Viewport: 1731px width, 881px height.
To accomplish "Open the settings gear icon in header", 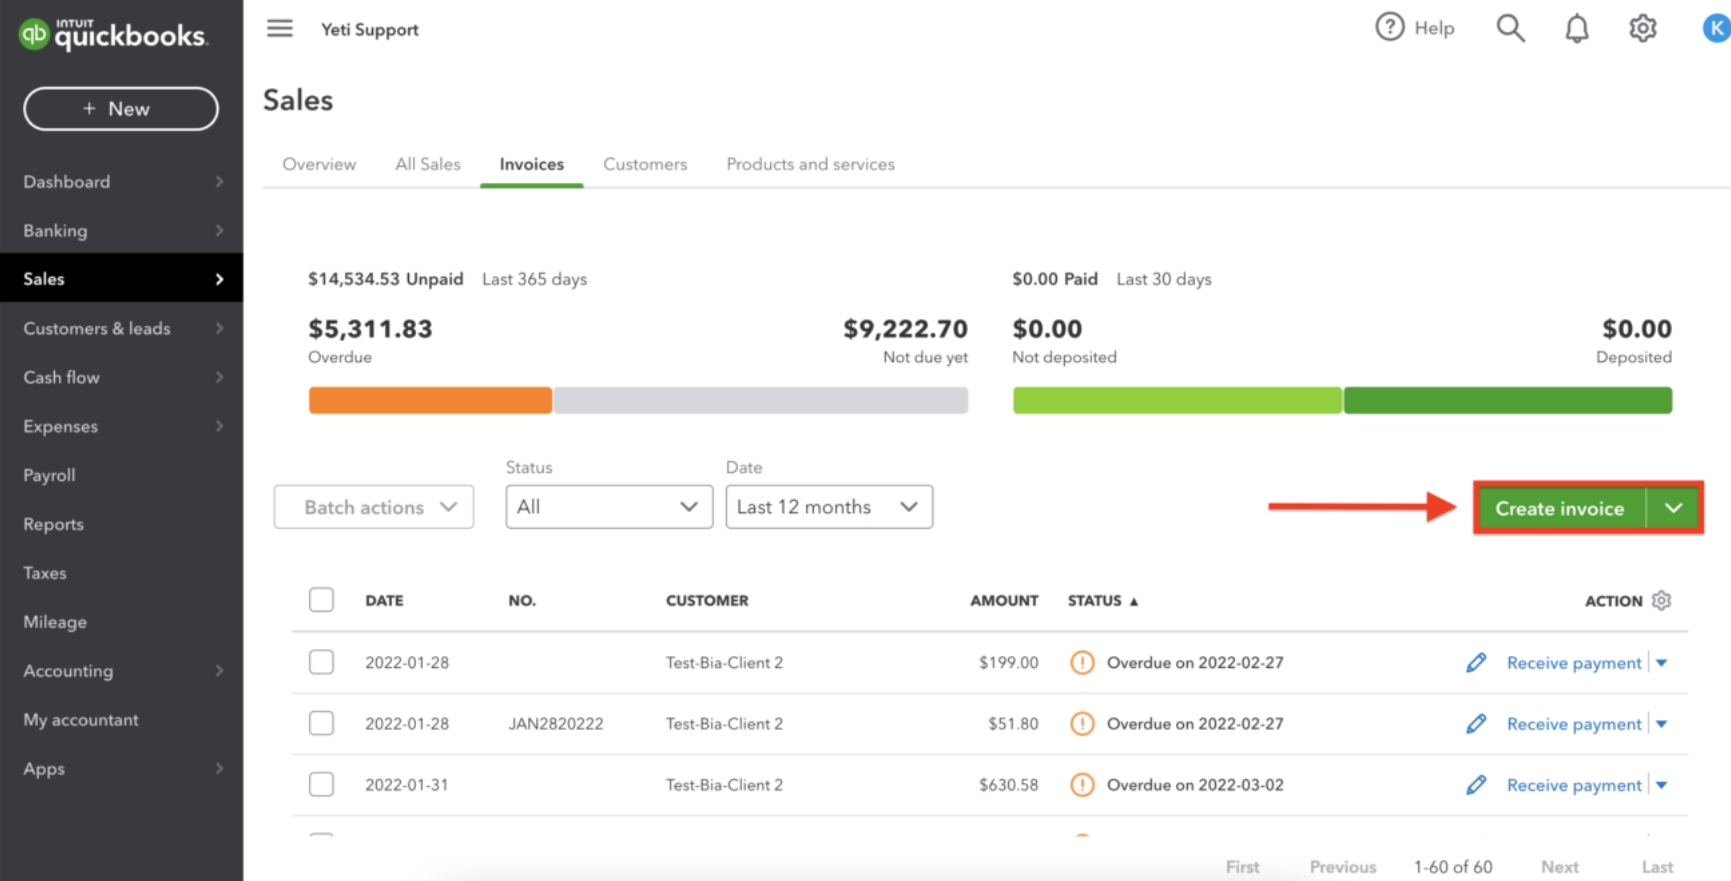I will point(1642,28).
